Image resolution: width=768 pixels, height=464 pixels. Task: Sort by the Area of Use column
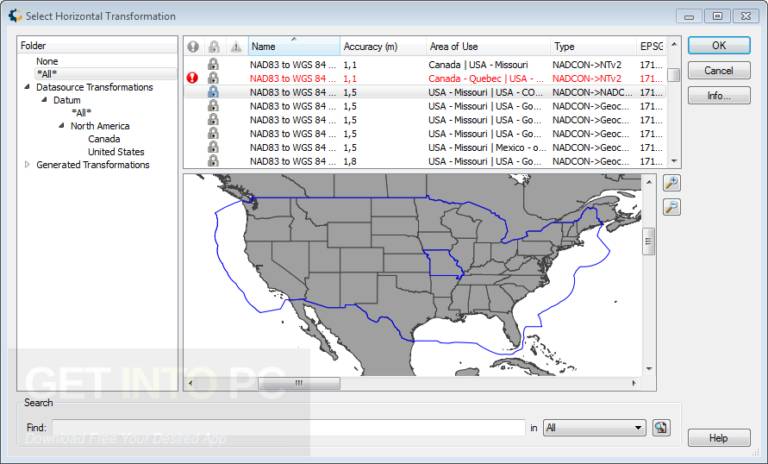click(x=488, y=46)
